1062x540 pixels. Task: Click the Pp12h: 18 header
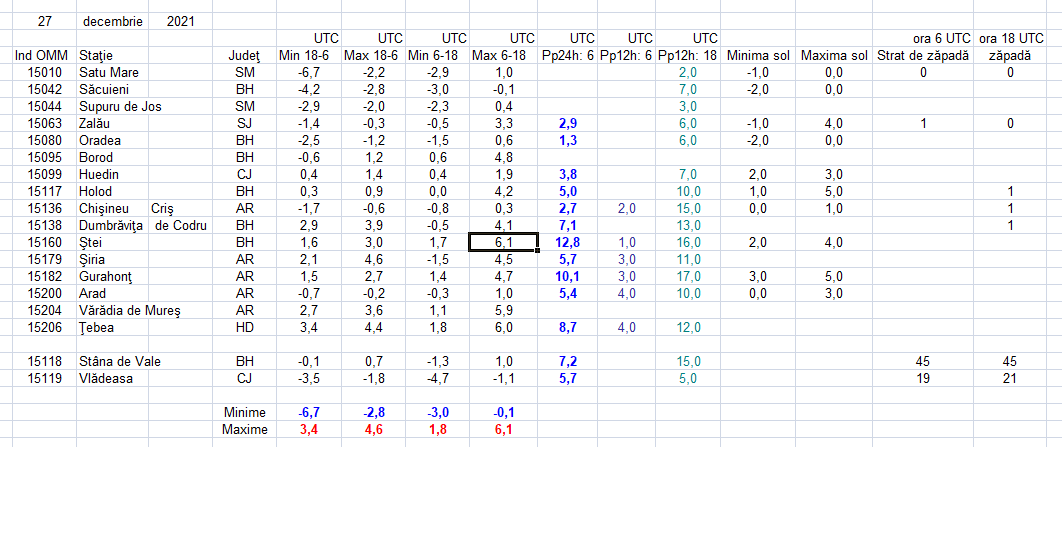tap(687, 56)
